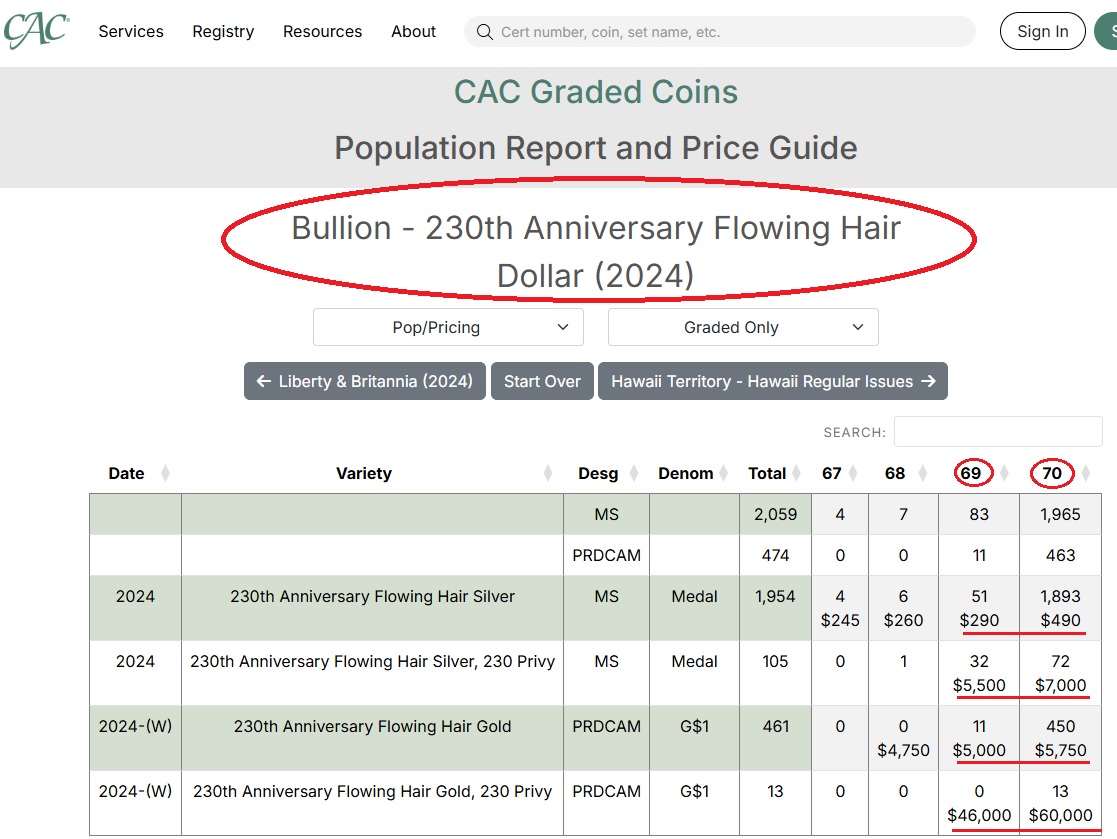Click the table SEARCH input field
1117x839 pixels.
pos(997,432)
